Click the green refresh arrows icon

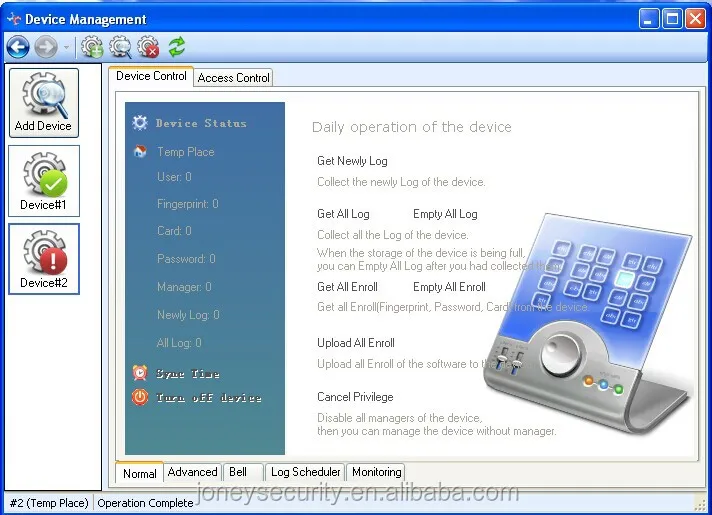click(x=177, y=46)
